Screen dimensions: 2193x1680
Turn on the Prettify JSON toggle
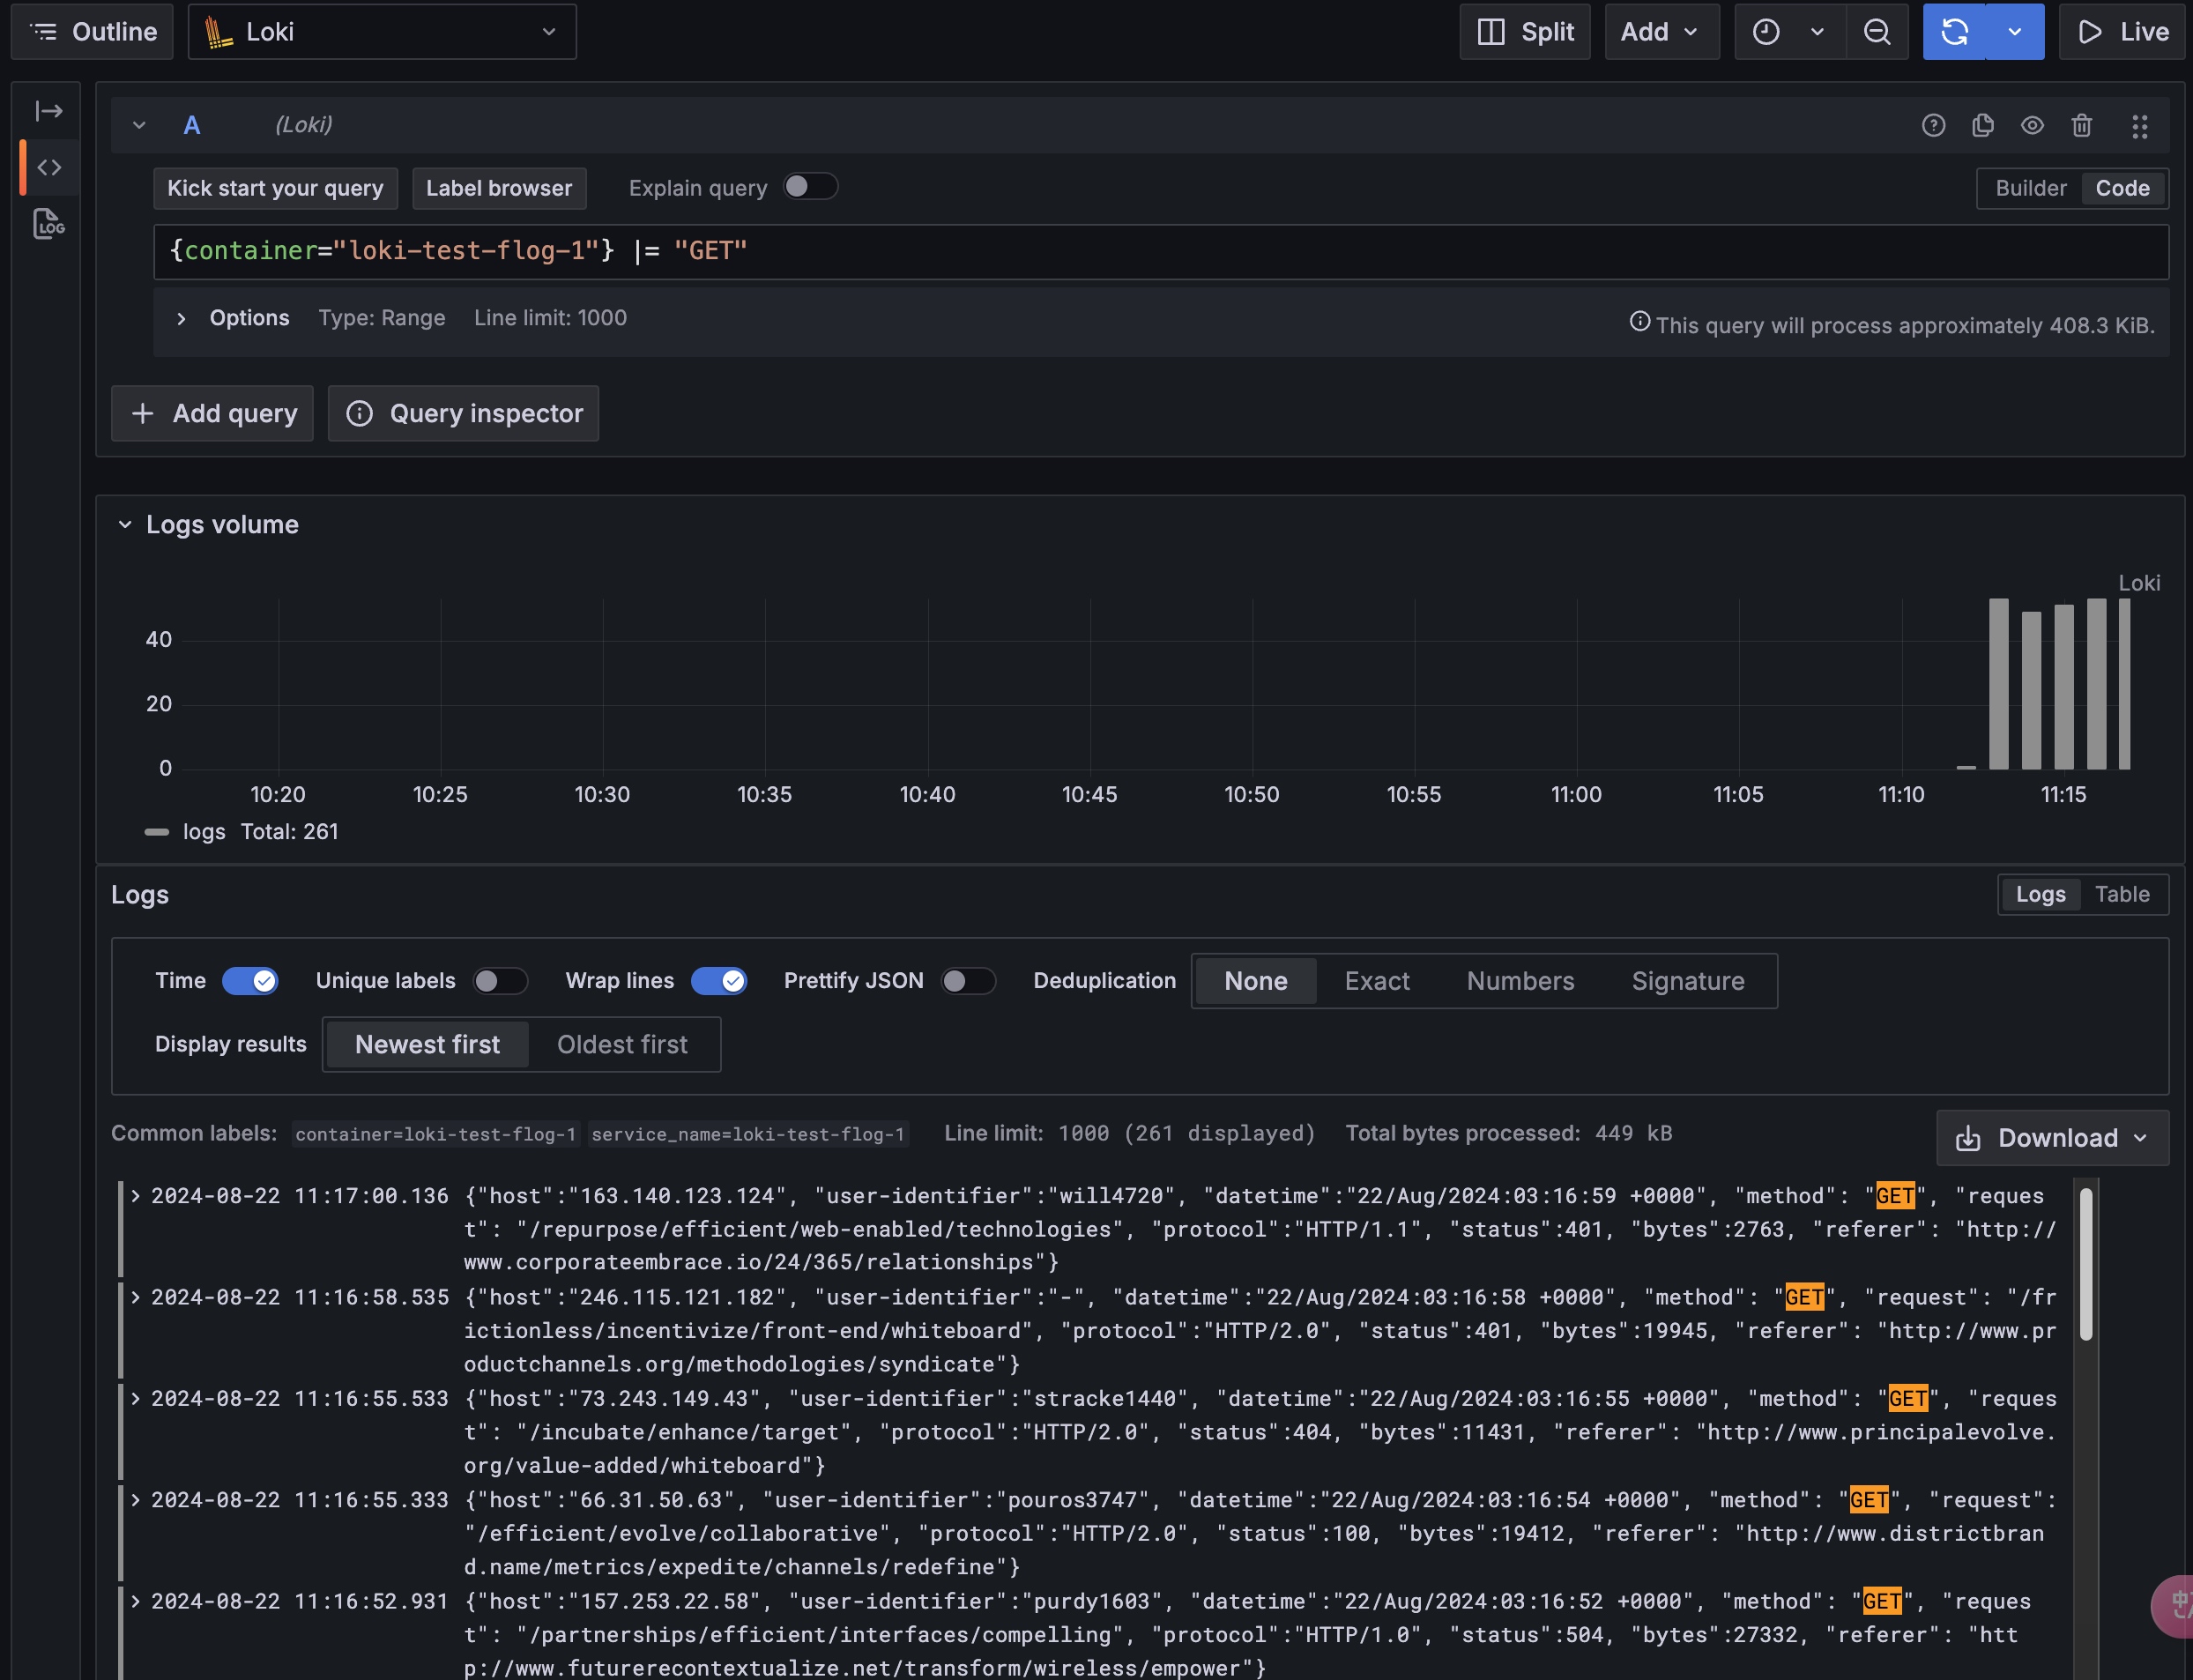tap(967, 980)
